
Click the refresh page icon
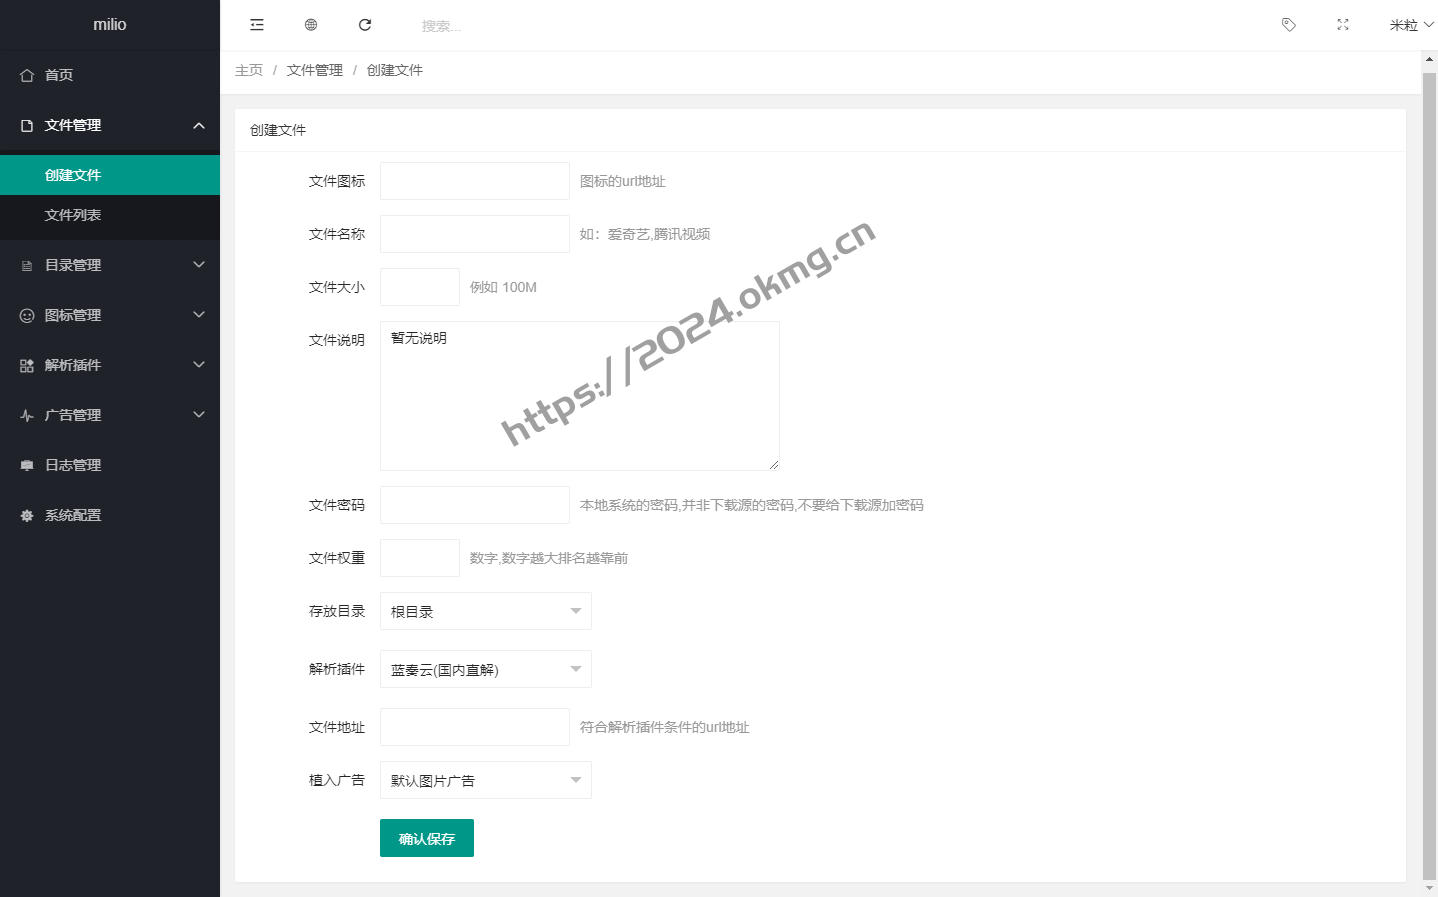(x=364, y=25)
